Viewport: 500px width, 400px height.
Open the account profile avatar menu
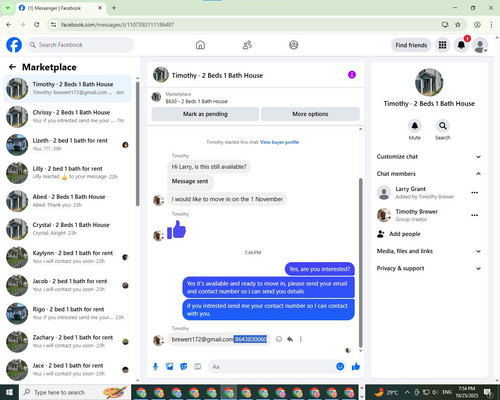(480, 45)
